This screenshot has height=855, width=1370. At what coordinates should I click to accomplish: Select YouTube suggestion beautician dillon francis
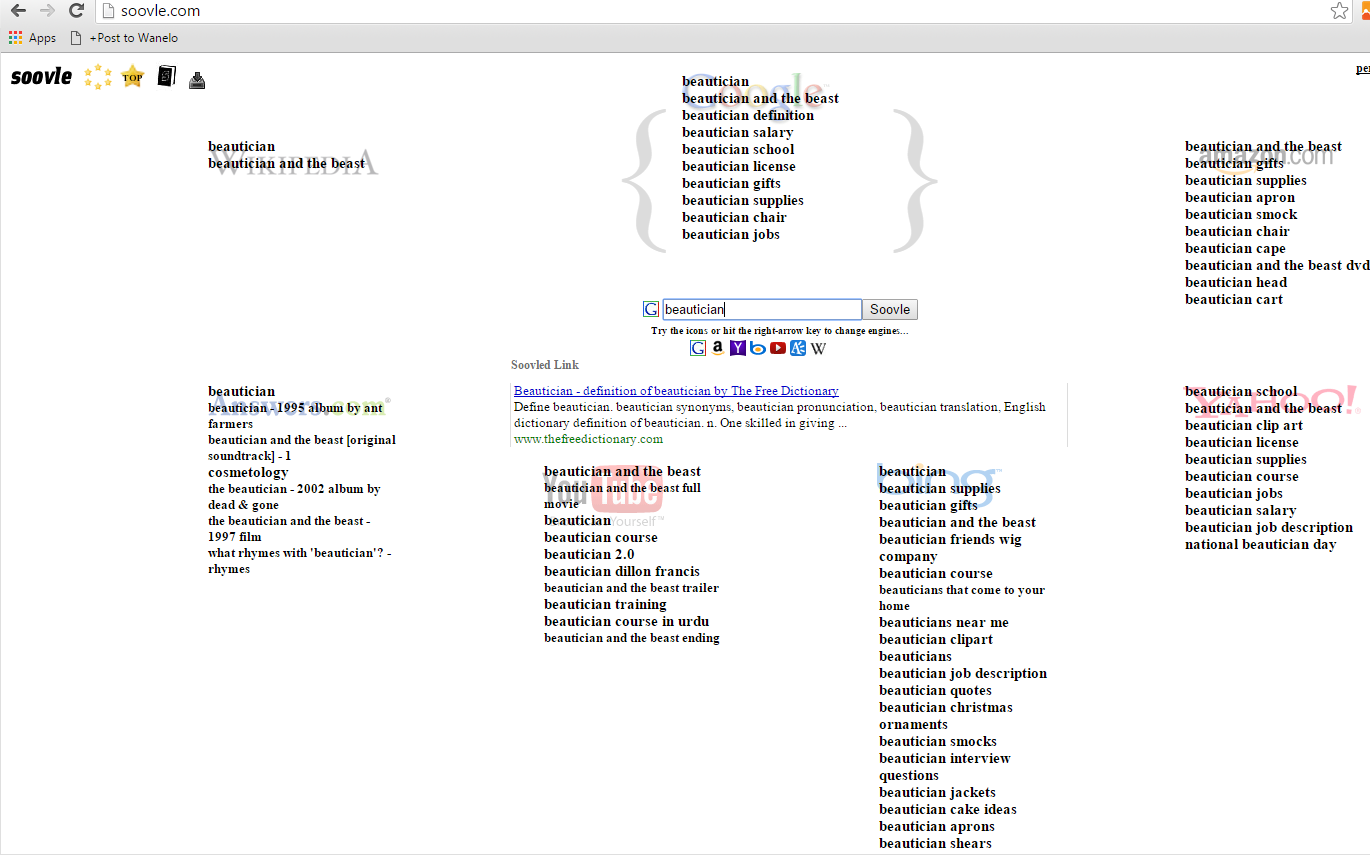point(622,571)
